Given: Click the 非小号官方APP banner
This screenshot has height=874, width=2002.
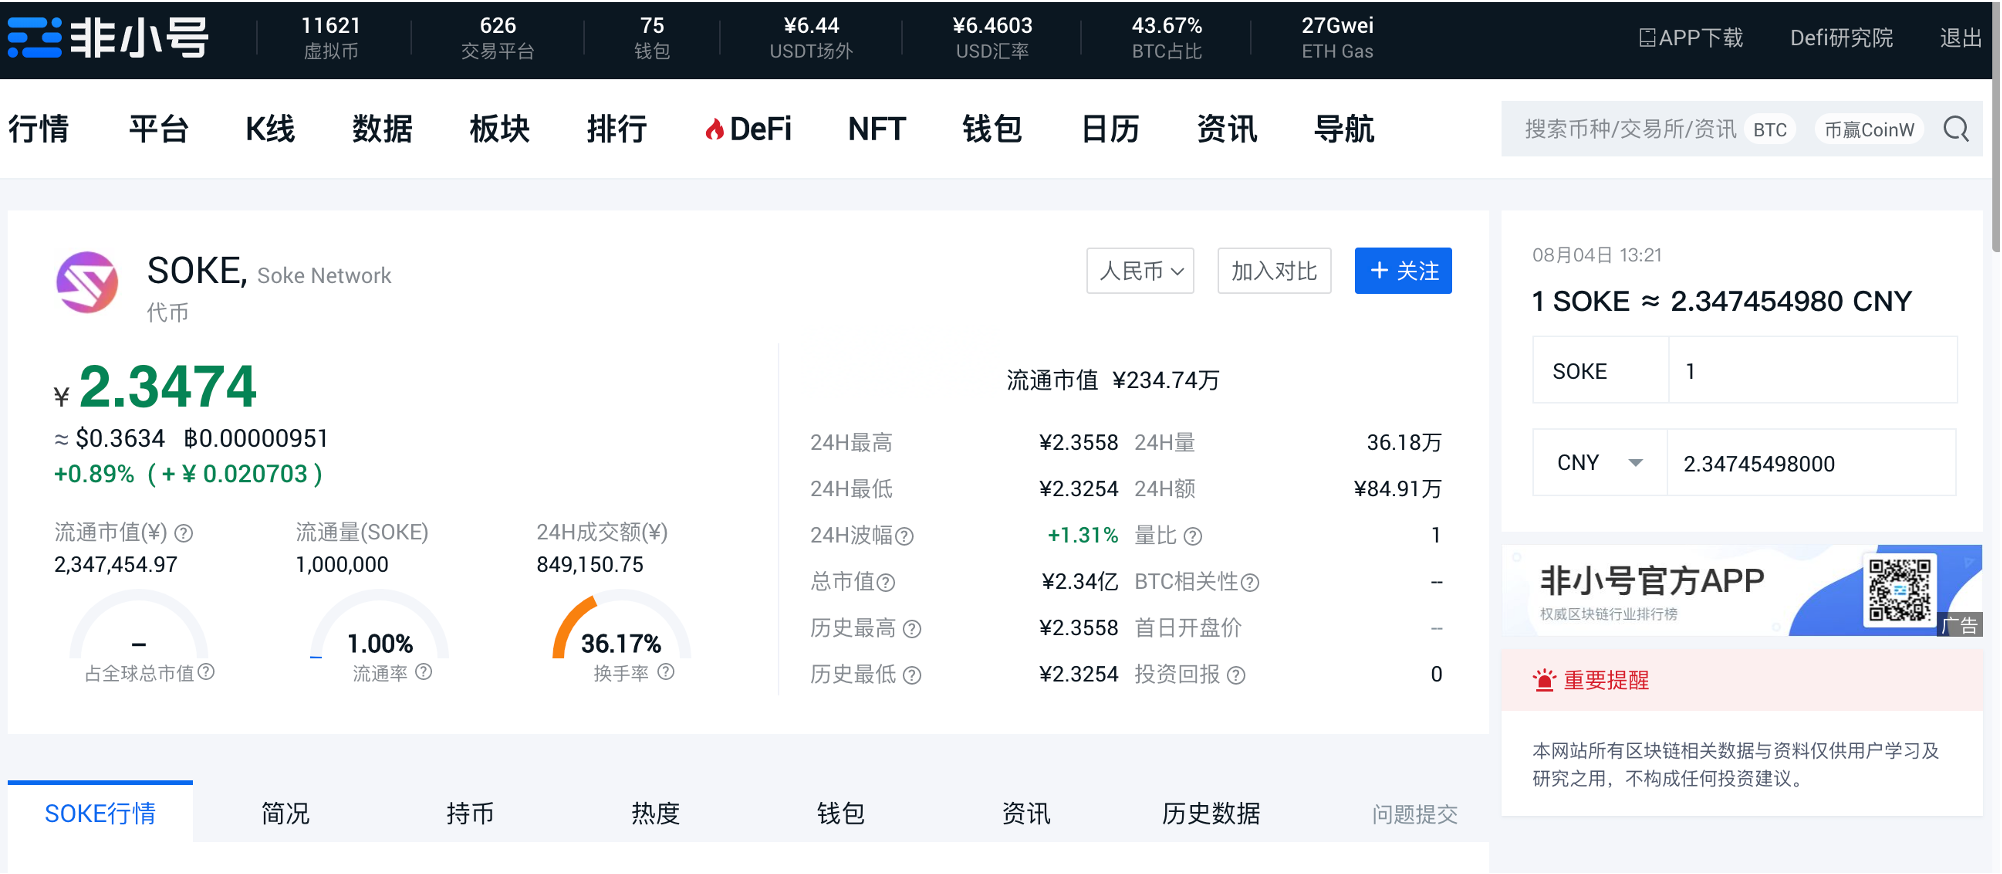Looking at the screenshot, I should click(x=1742, y=590).
